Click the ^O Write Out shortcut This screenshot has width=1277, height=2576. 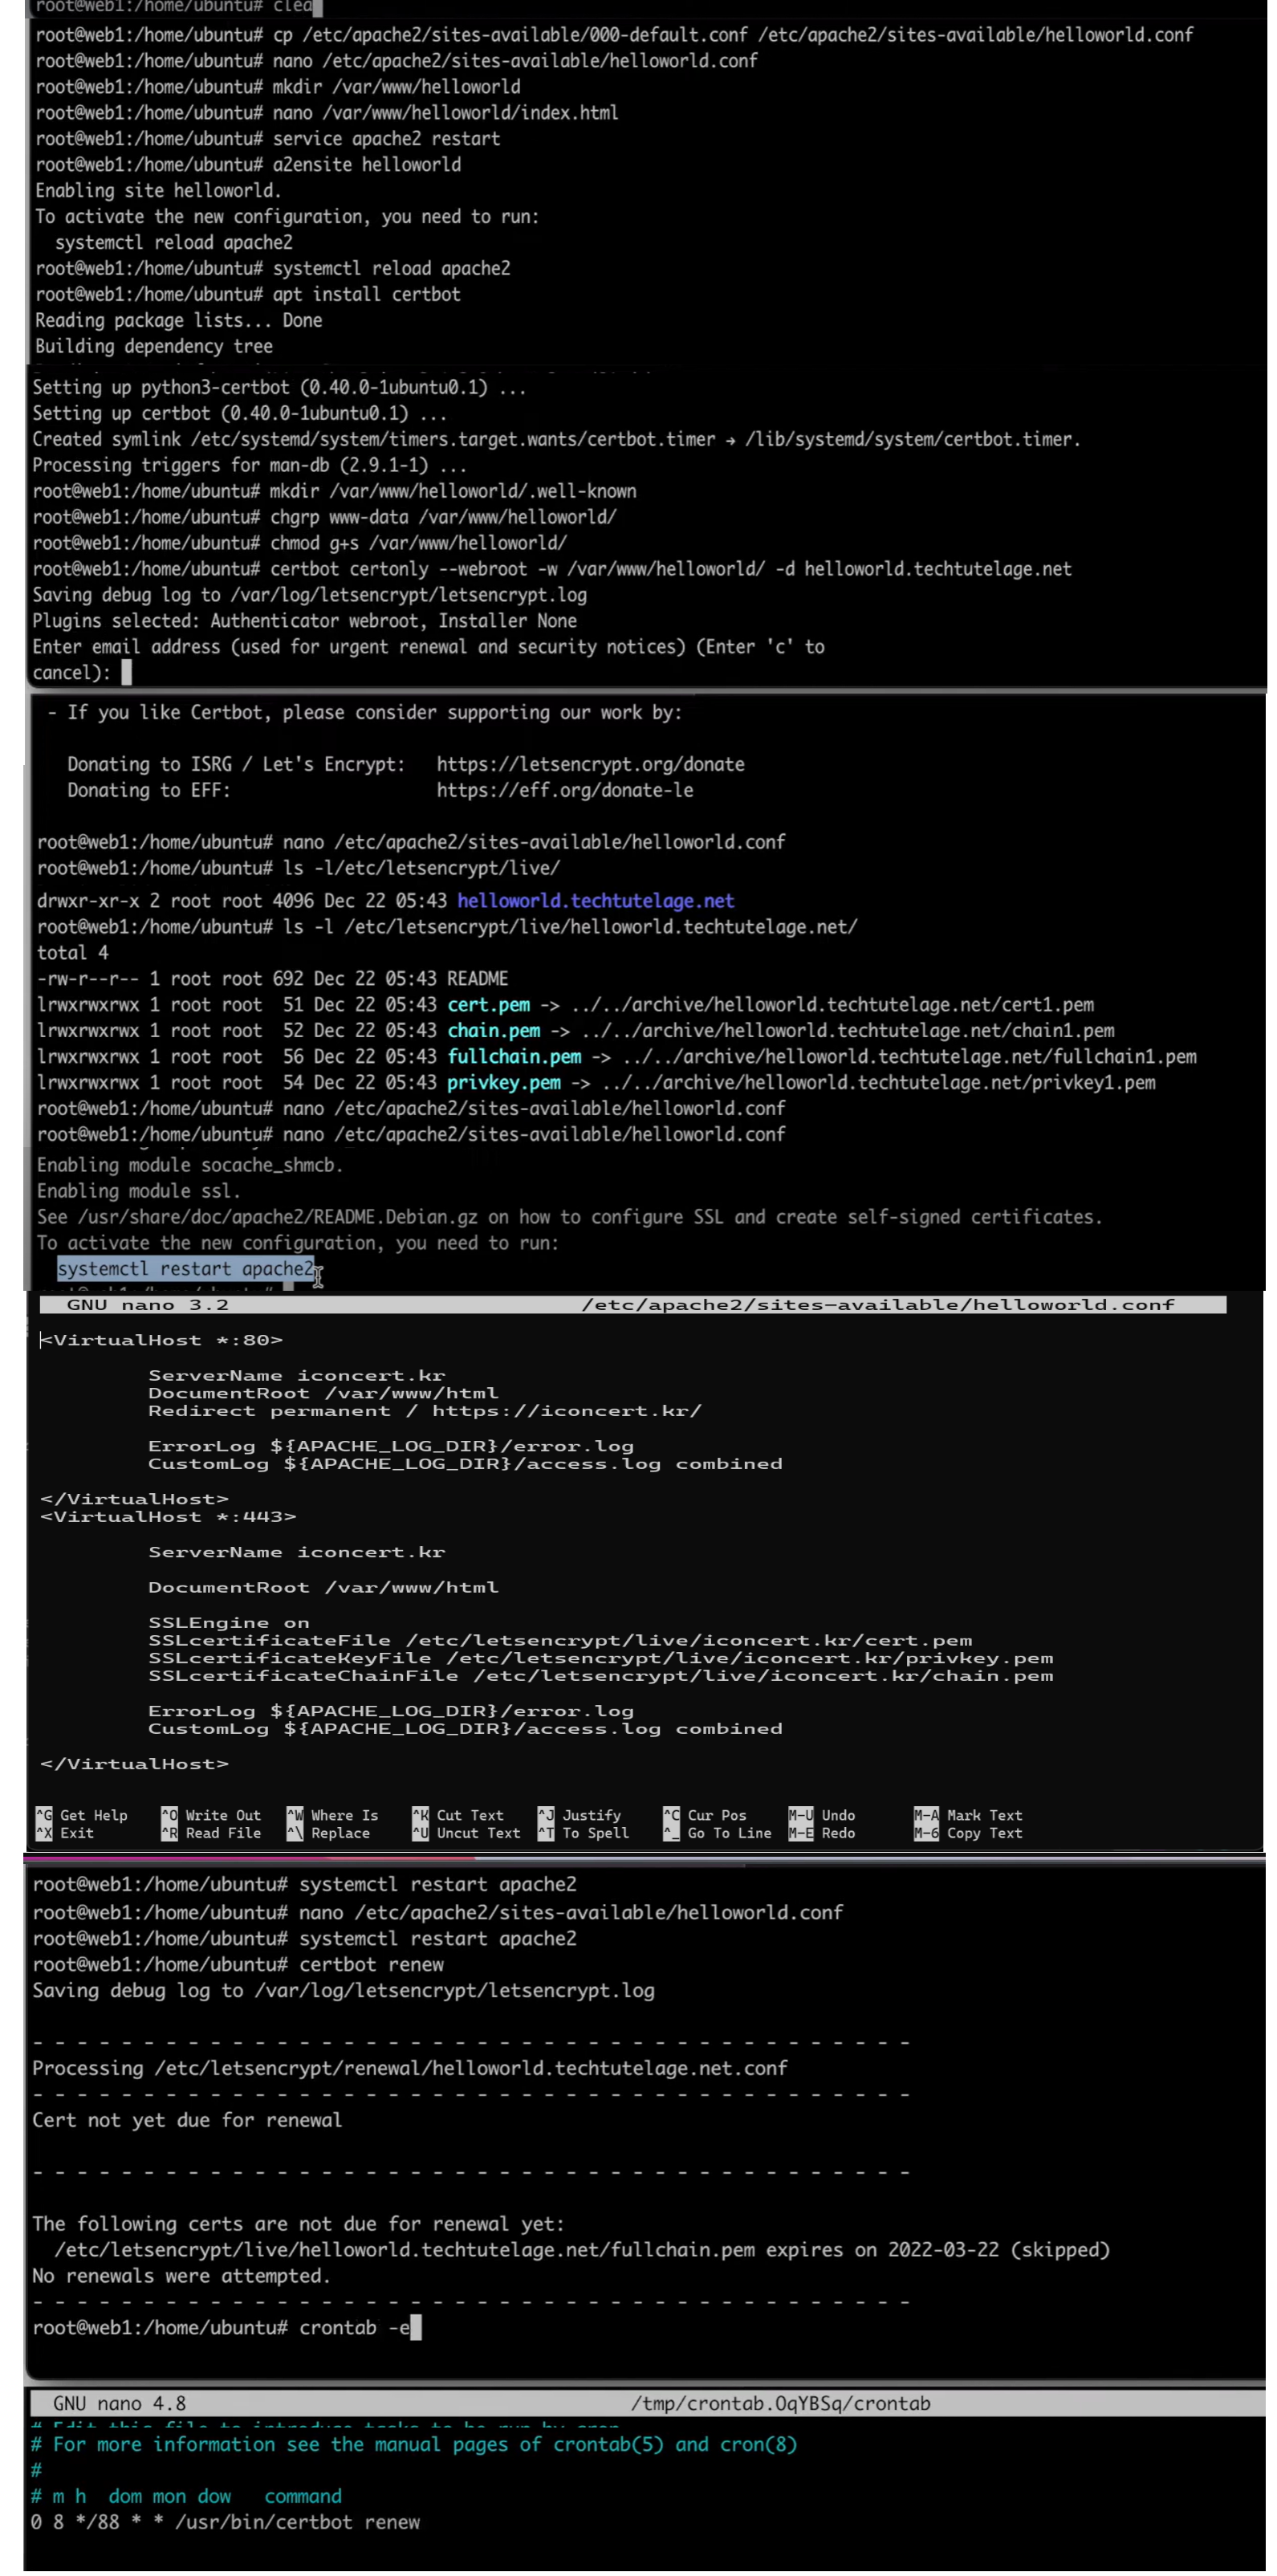[x=211, y=1815]
